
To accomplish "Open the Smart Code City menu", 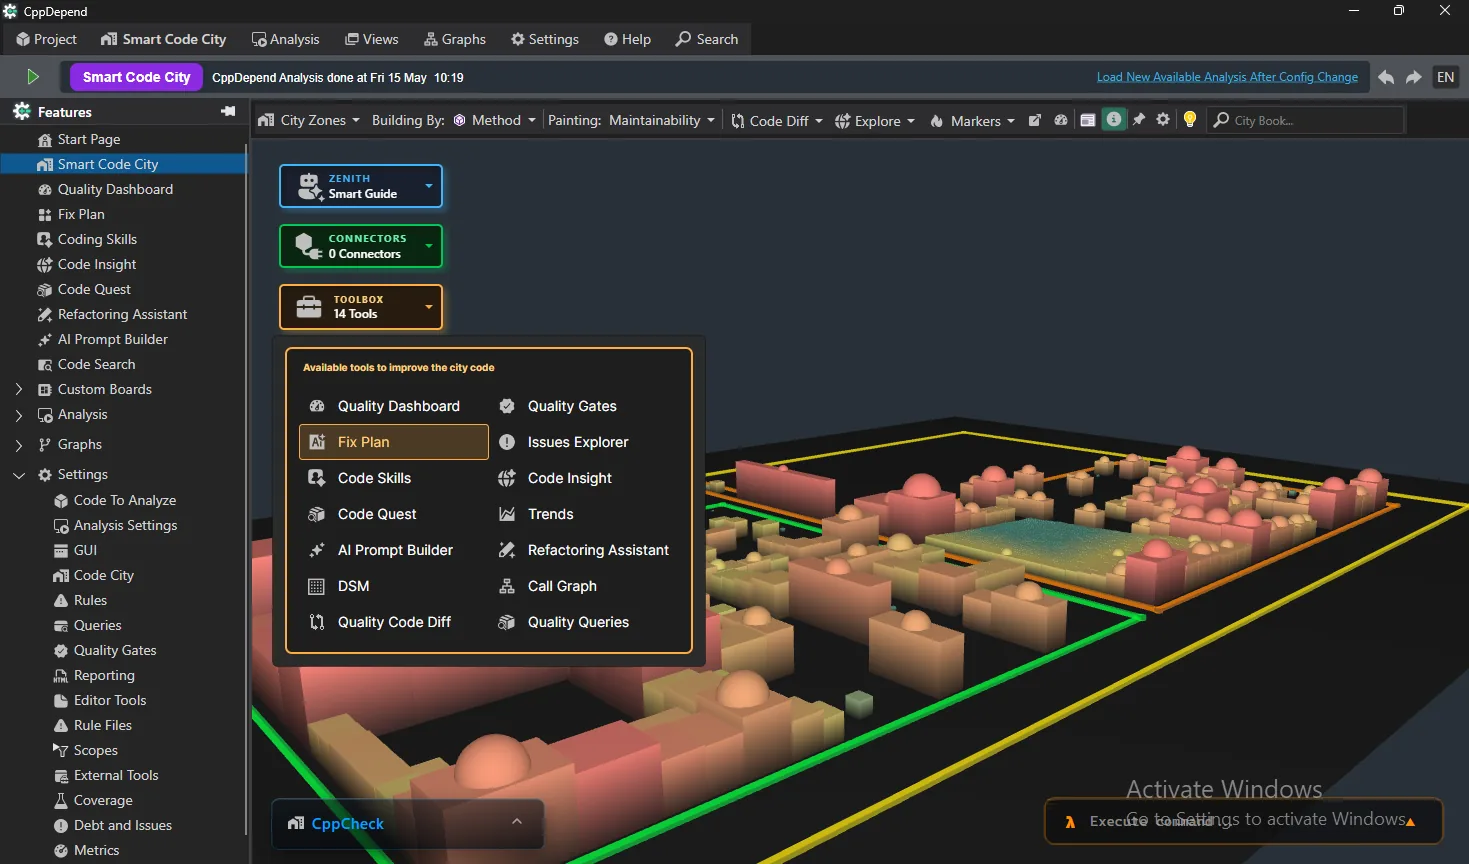I will [164, 39].
